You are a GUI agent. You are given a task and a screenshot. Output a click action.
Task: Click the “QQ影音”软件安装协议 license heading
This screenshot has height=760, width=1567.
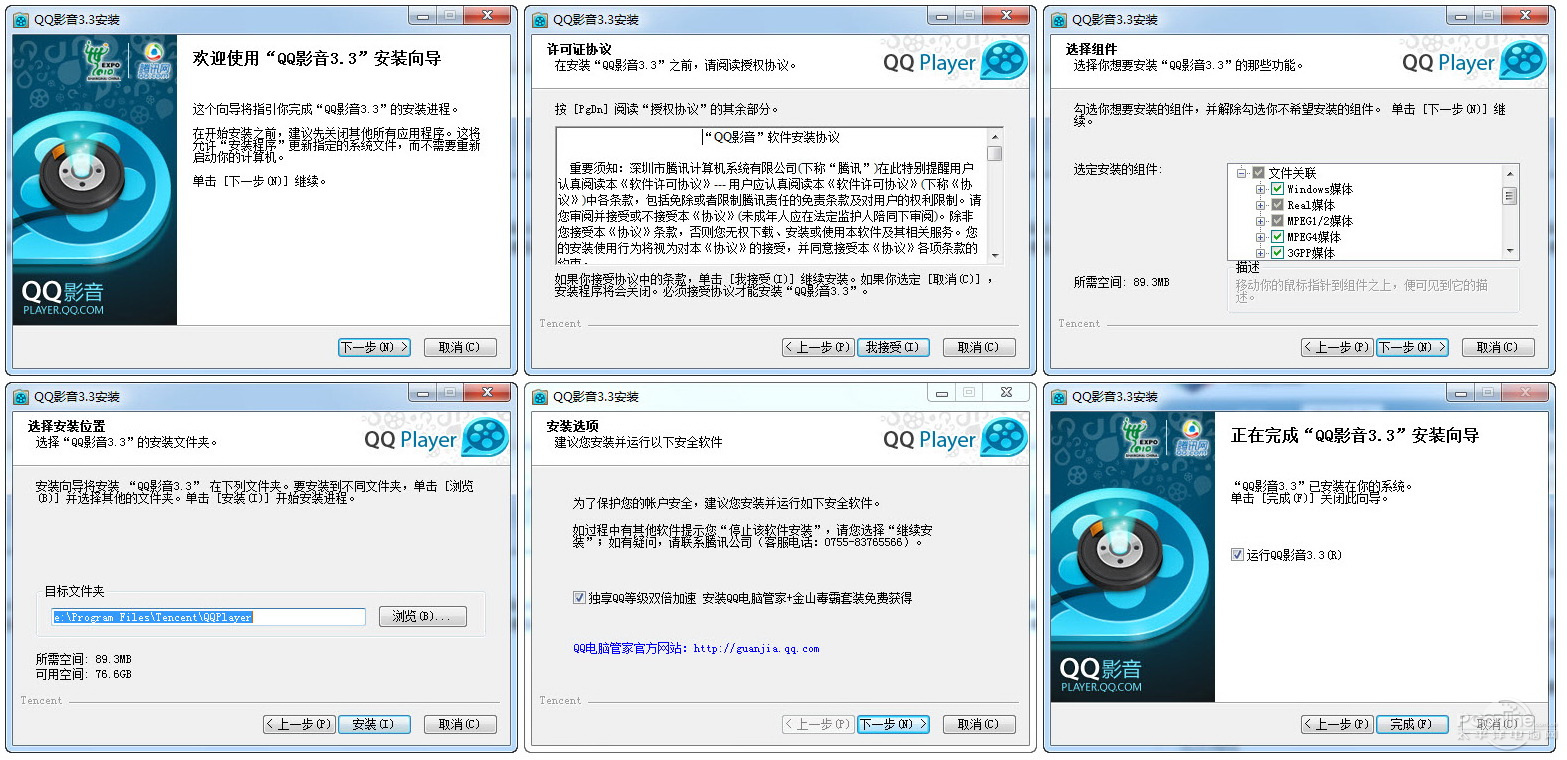tap(772, 137)
